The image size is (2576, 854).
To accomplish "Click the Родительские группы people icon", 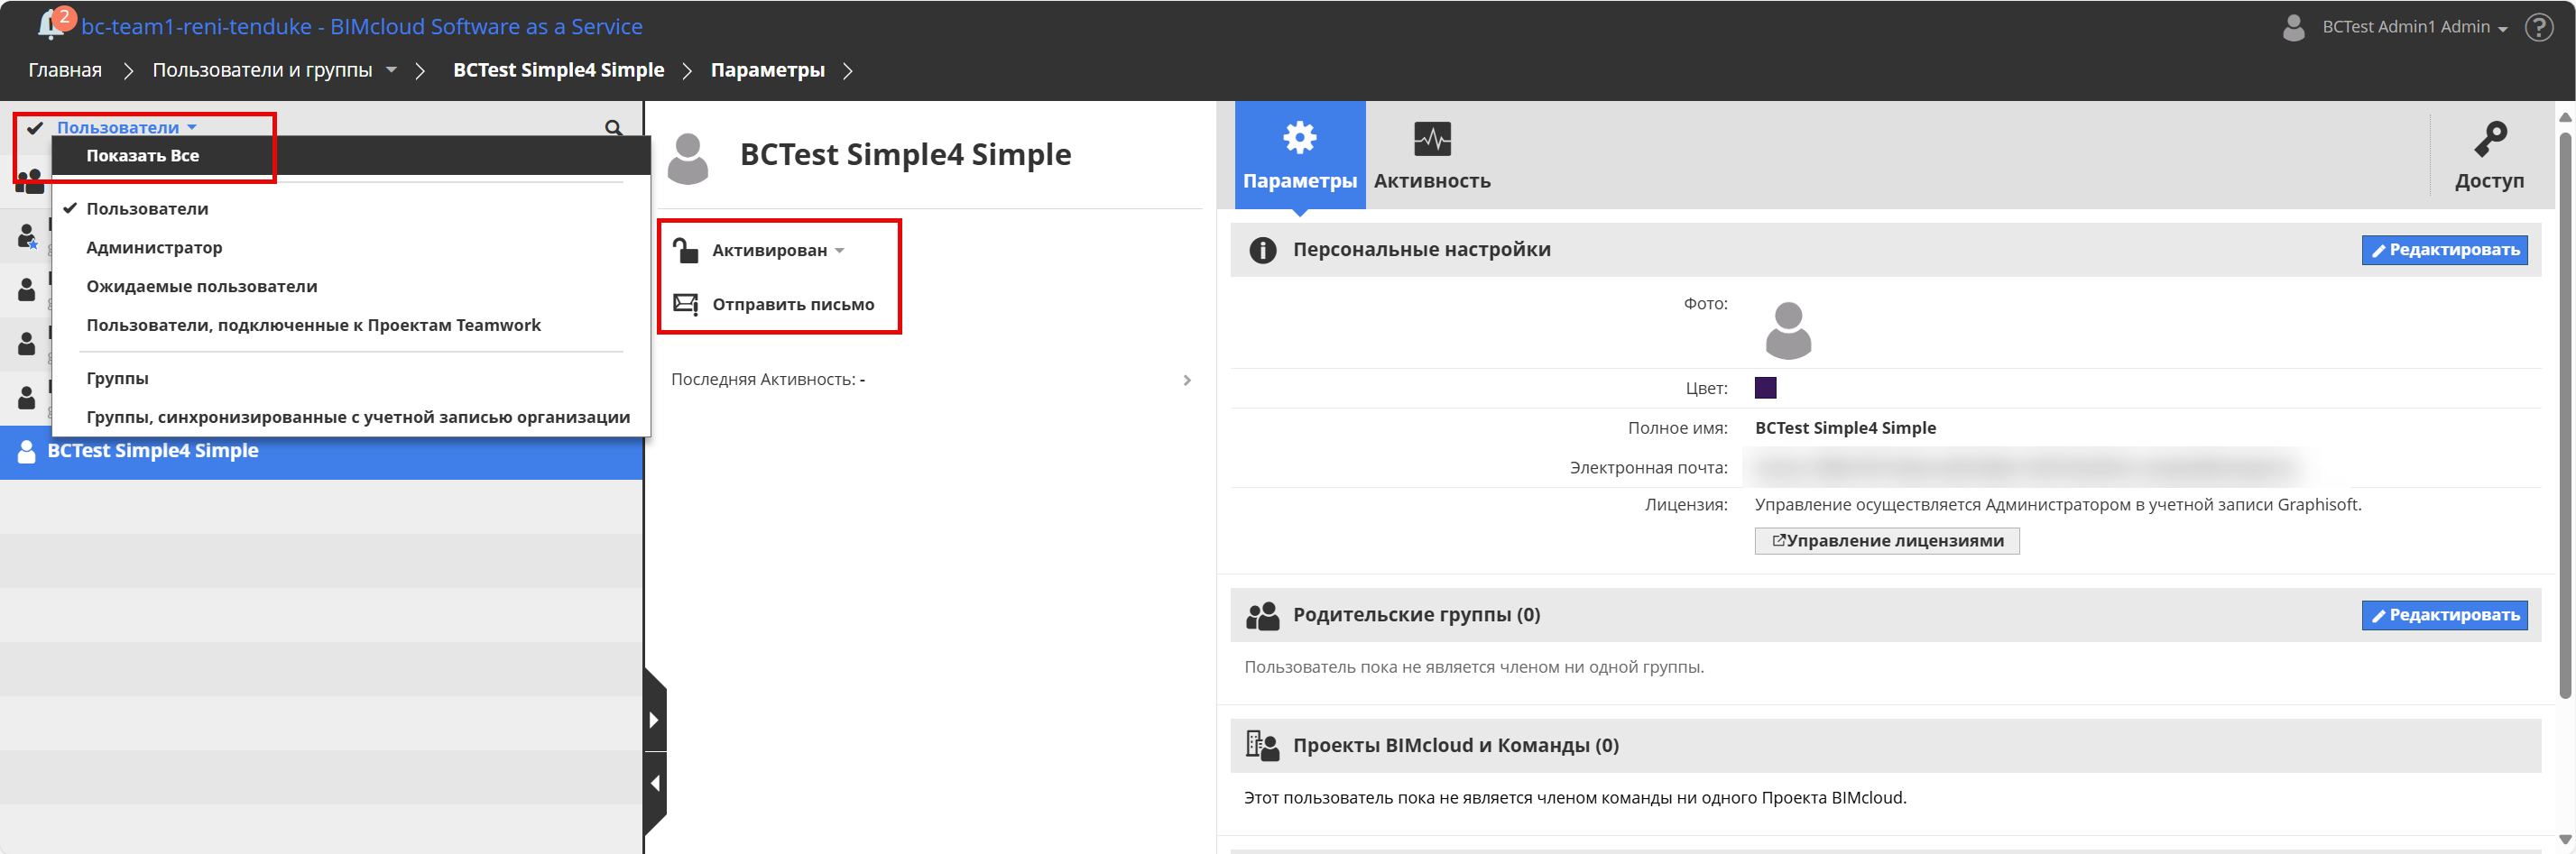I will click(x=1262, y=615).
